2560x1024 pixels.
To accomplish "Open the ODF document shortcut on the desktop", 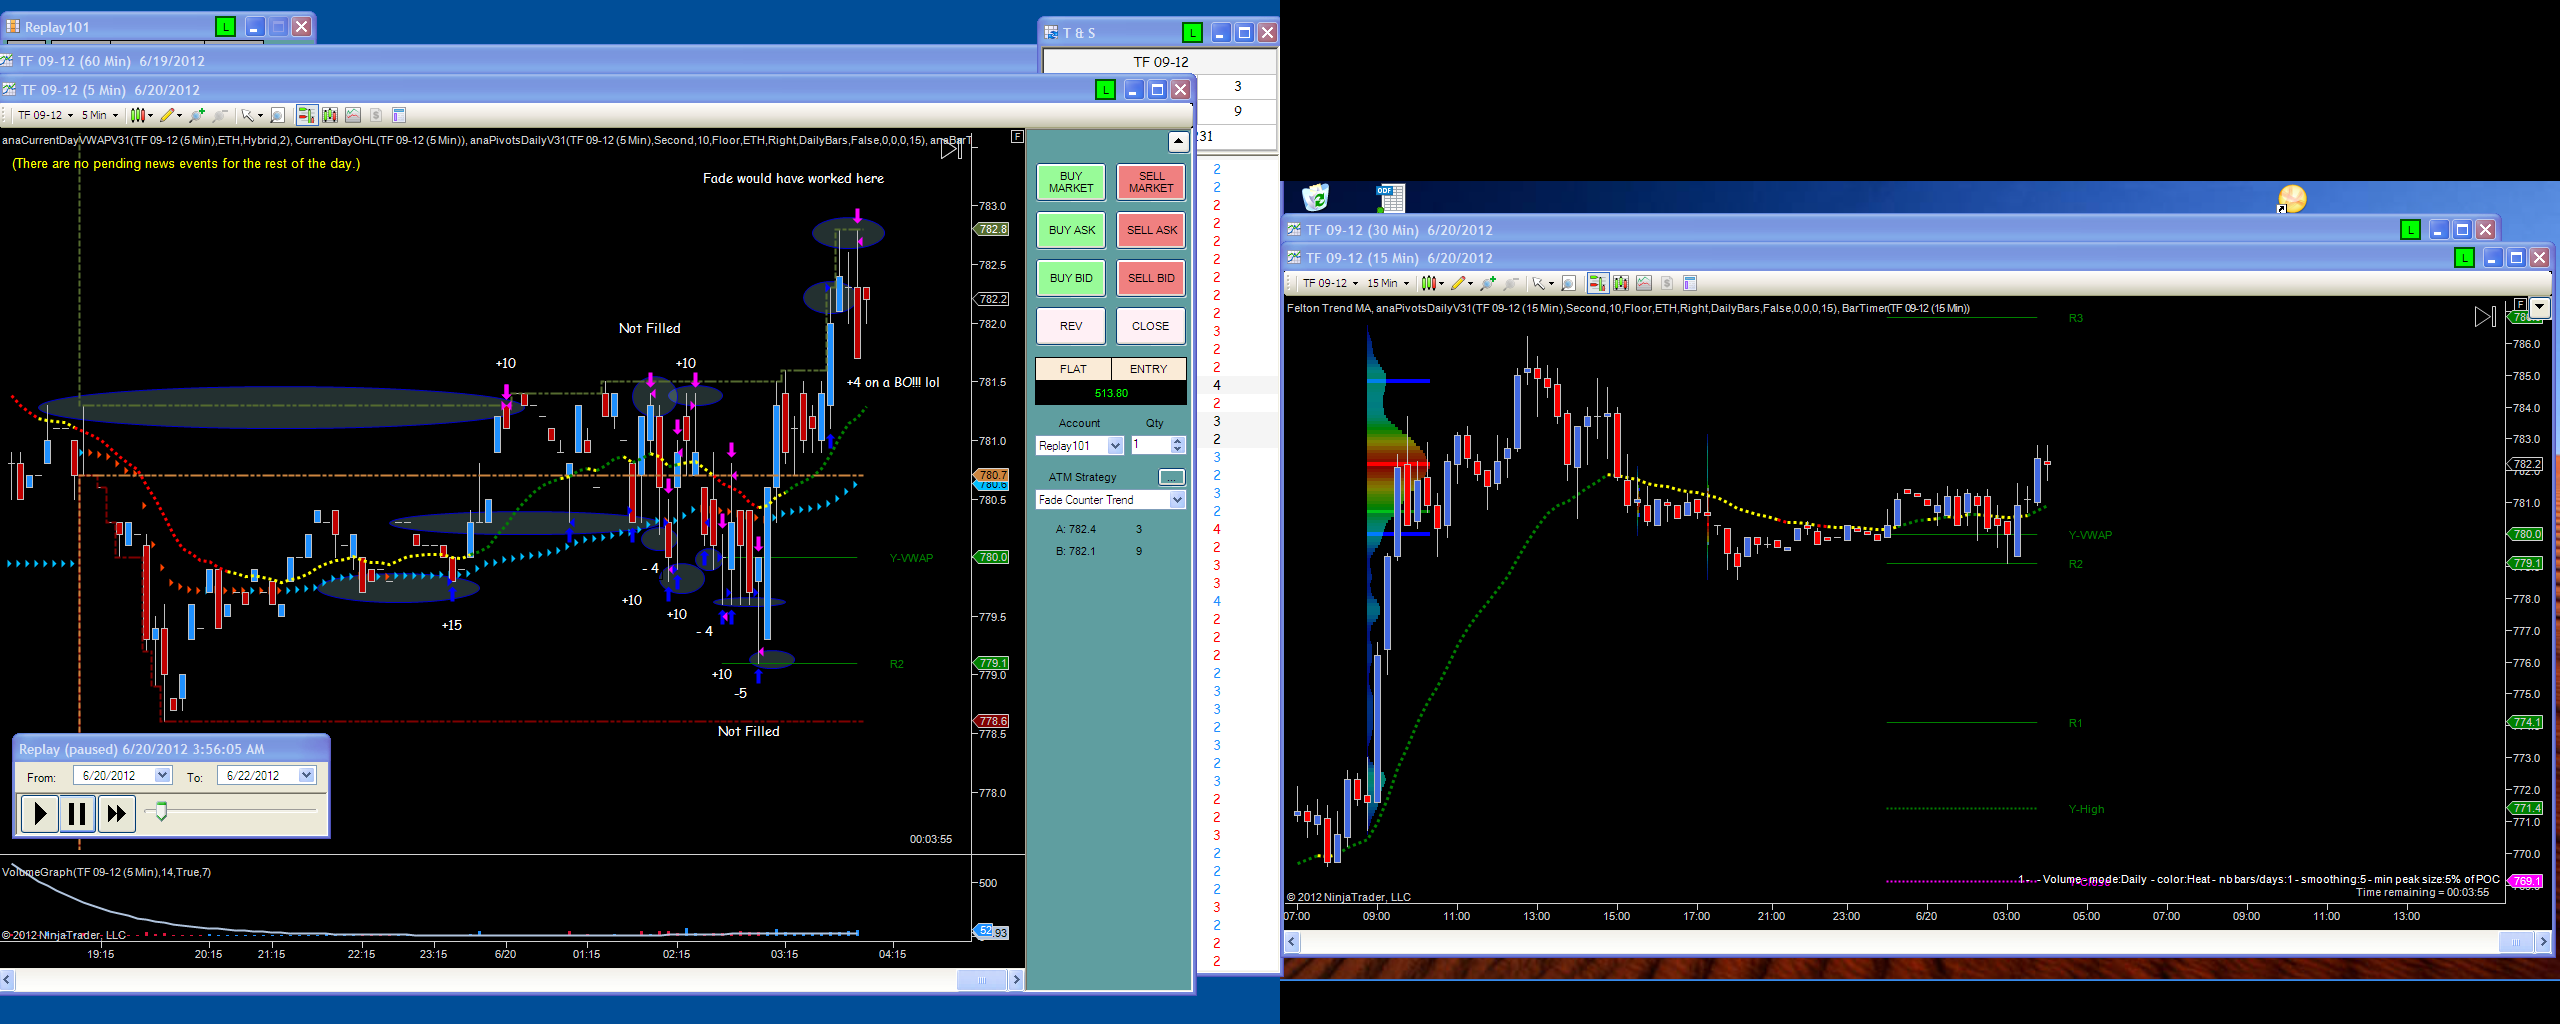I will click(x=1390, y=198).
